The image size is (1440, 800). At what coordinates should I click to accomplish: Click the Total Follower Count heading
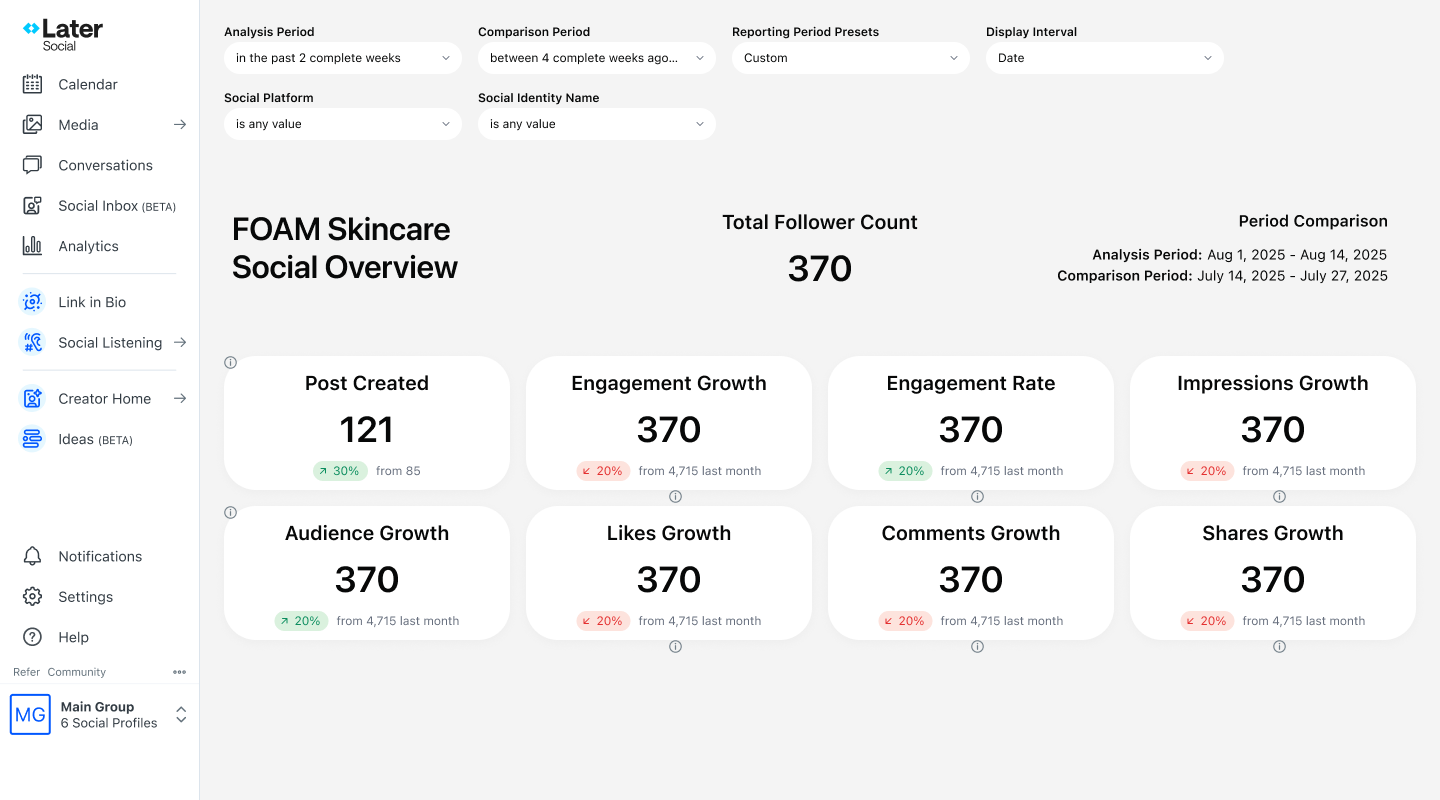[x=820, y=222]
